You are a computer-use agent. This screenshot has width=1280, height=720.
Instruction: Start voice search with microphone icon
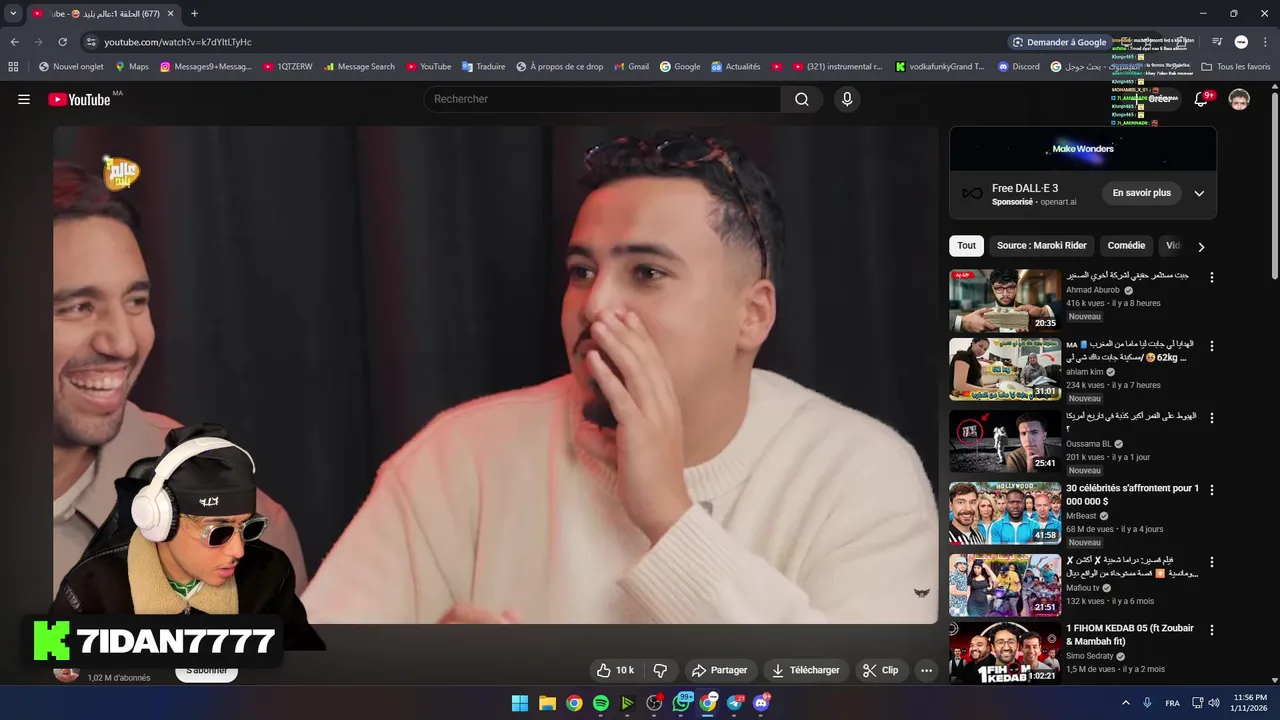[x=847, y=99]
